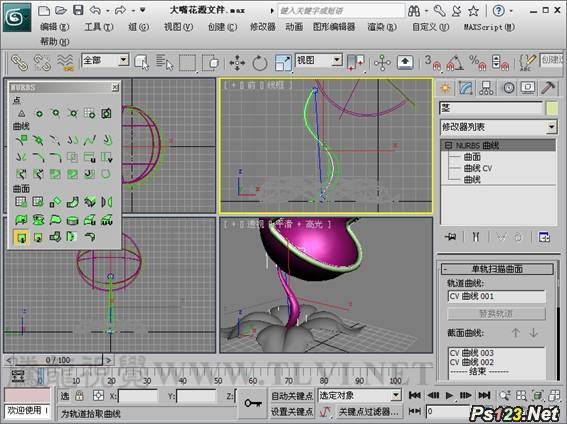The width and height of the screenshot is (567, 424).
Task: Open the MAXScript(M) menu
Action: tap(489, 27)
